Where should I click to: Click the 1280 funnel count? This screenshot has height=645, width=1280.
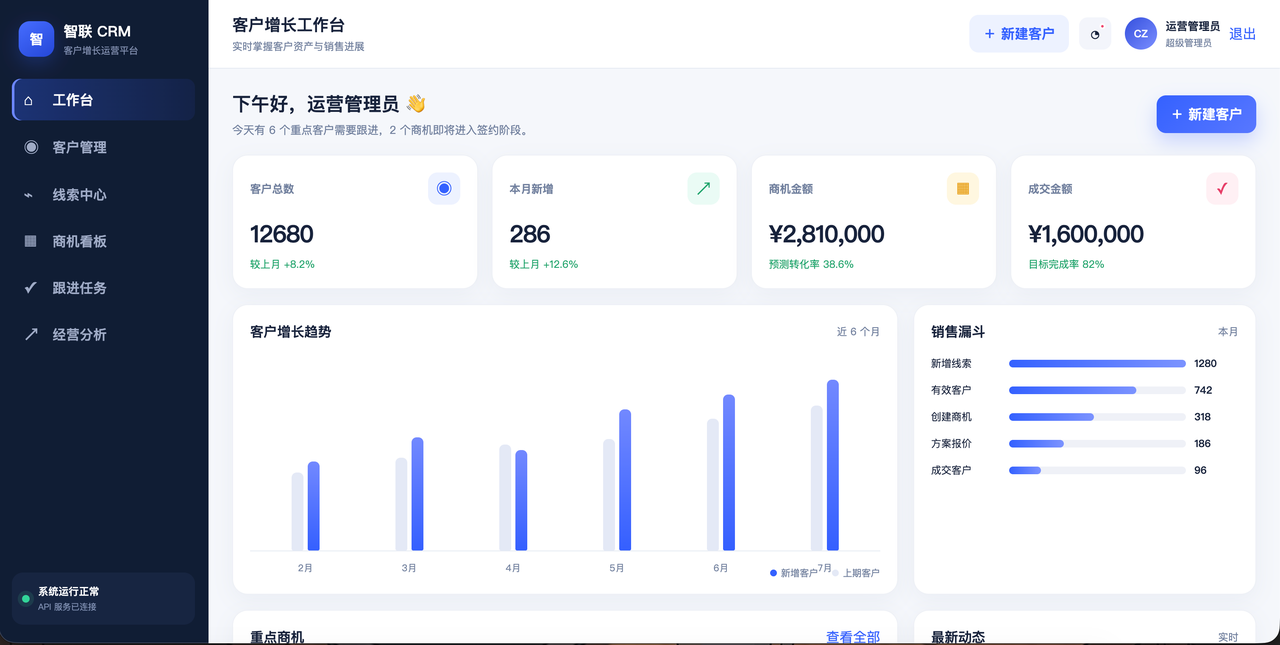1205,364
